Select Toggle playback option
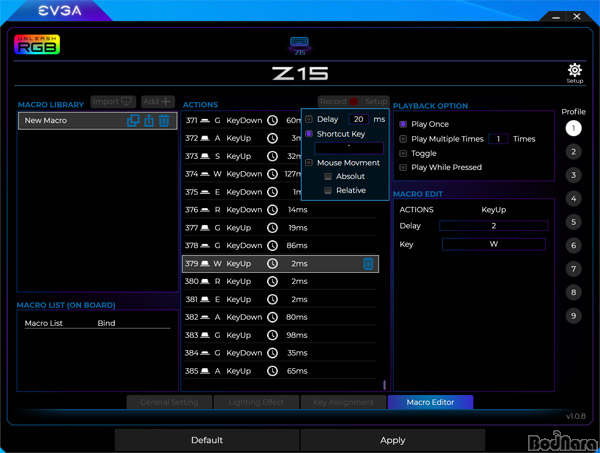 point(403,153)
